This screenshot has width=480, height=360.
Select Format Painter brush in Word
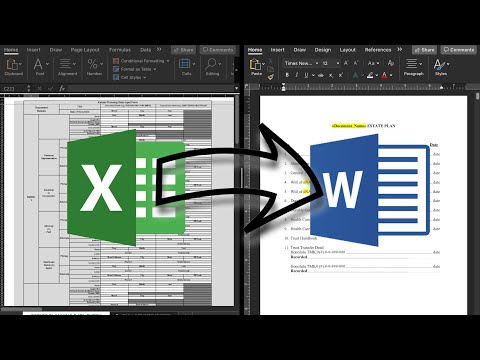point(270,77)
